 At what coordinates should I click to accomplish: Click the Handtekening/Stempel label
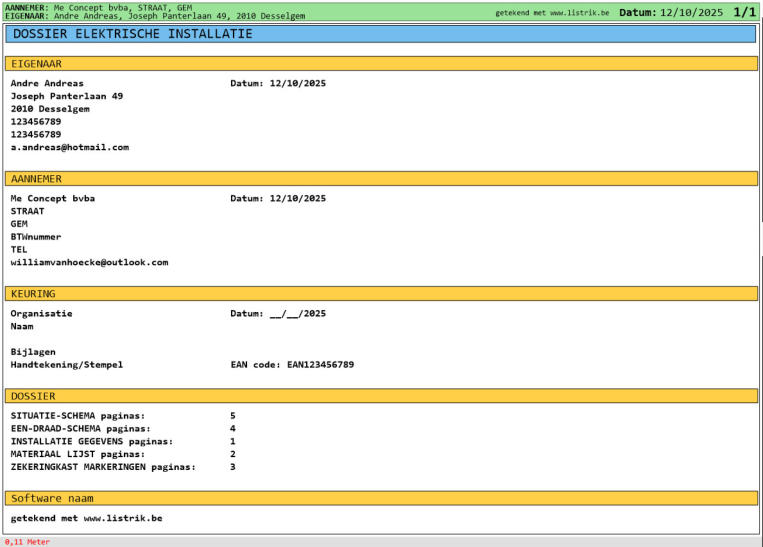[x=66, y=365]
